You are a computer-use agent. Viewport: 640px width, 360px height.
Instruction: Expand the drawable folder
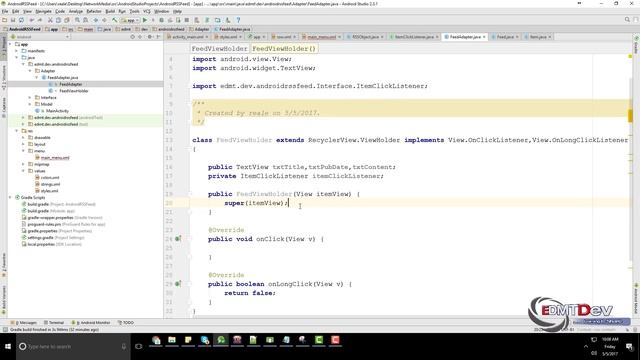23,138
